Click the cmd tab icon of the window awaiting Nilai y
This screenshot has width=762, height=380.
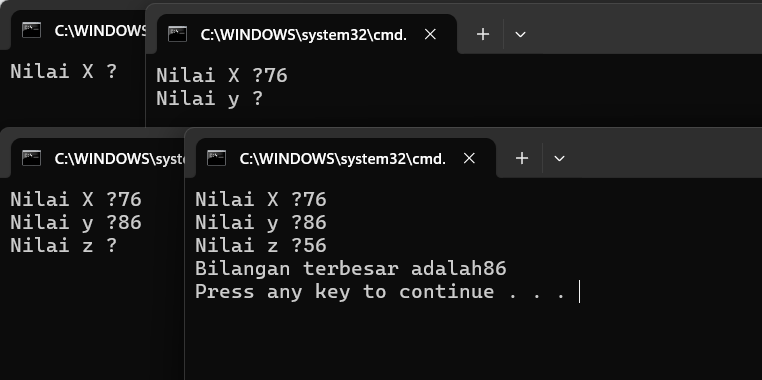[x=177, y=34]
